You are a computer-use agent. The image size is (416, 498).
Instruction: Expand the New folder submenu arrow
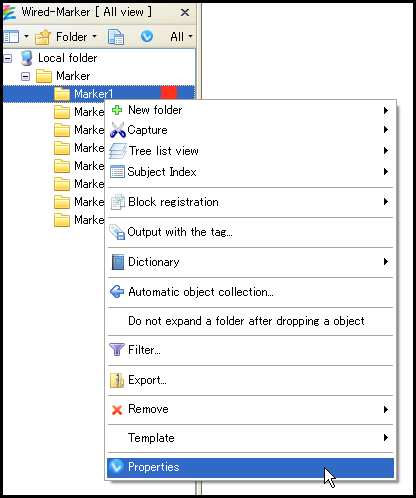point(386,110)
